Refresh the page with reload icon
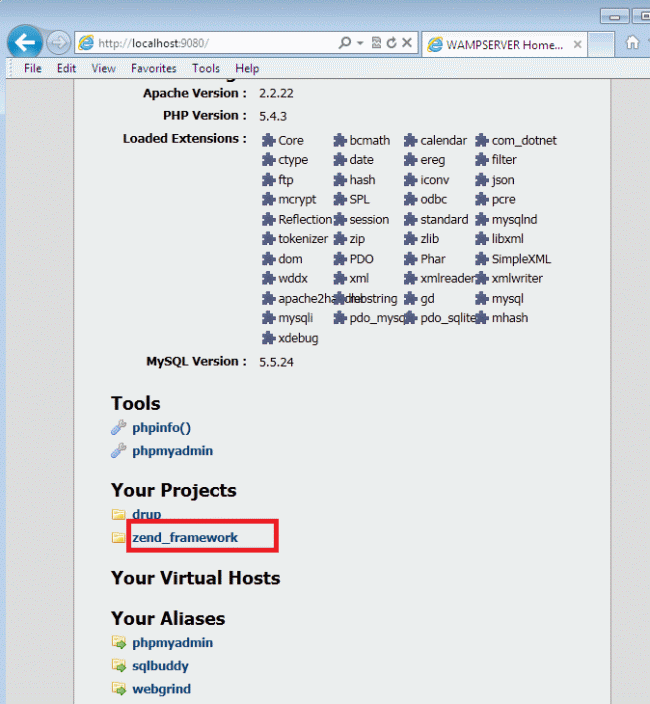Viewport: 650px width, 704px height. tap(392, 43)
